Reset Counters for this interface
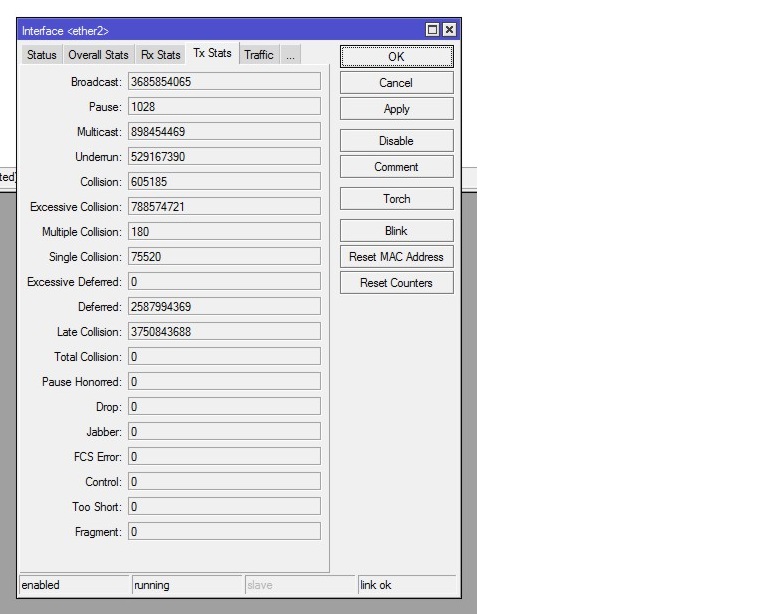This screenshot has width=768, height=614. 396,283
